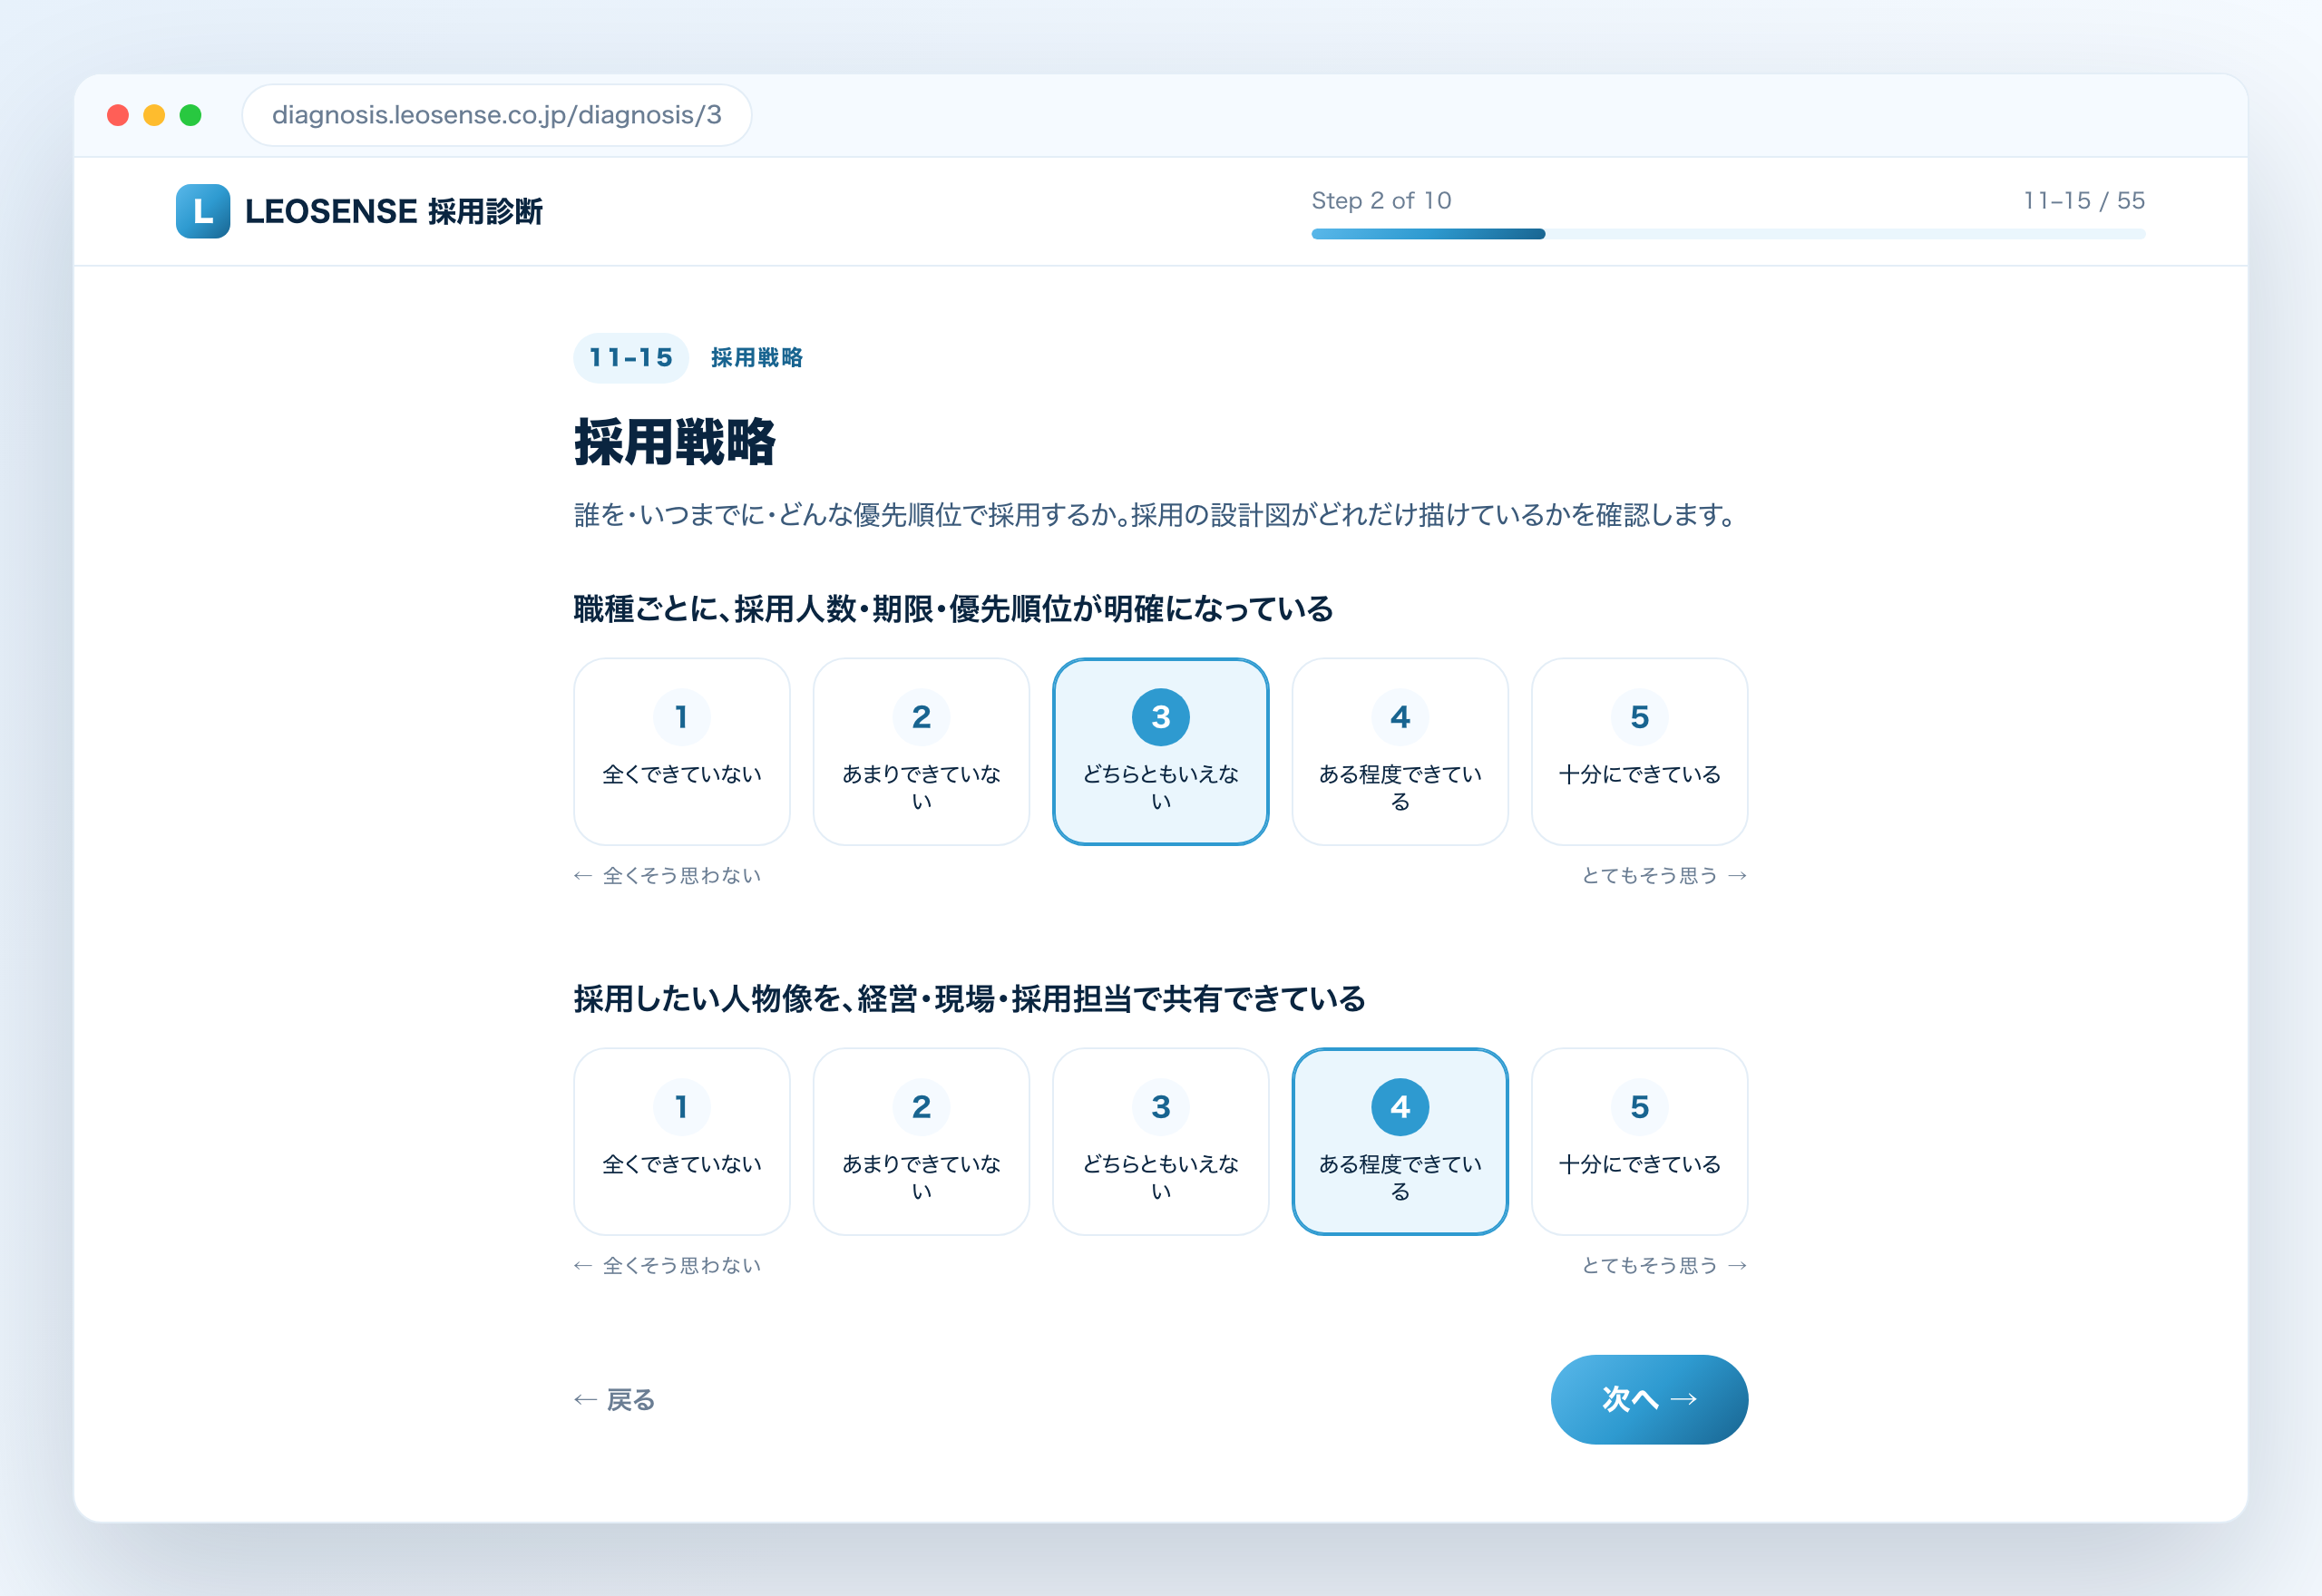Select rating 5 for 職種ごとに question

[1639, 751]
